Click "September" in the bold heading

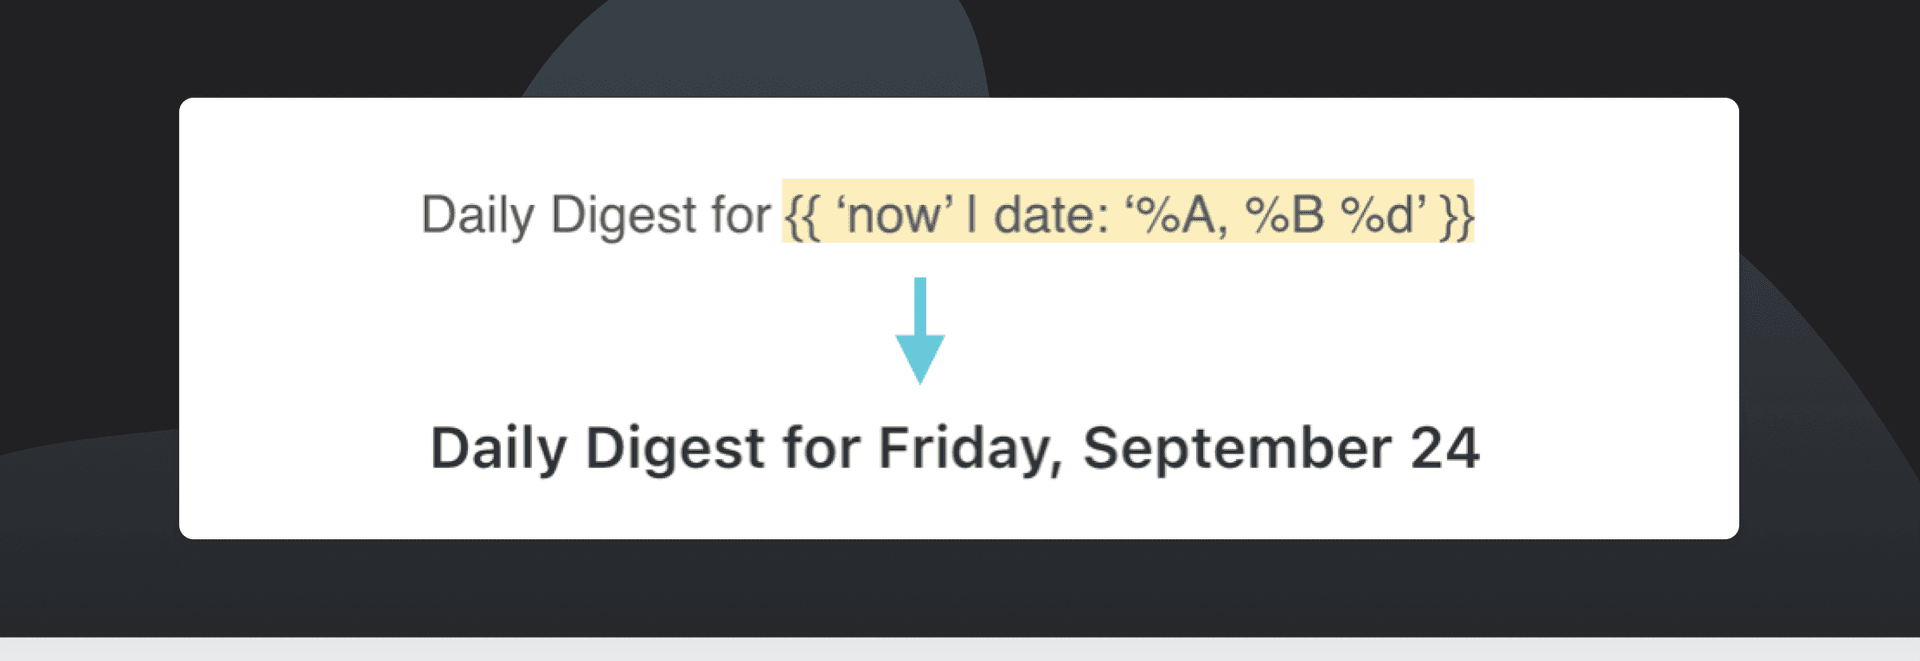click(1236, 448)
